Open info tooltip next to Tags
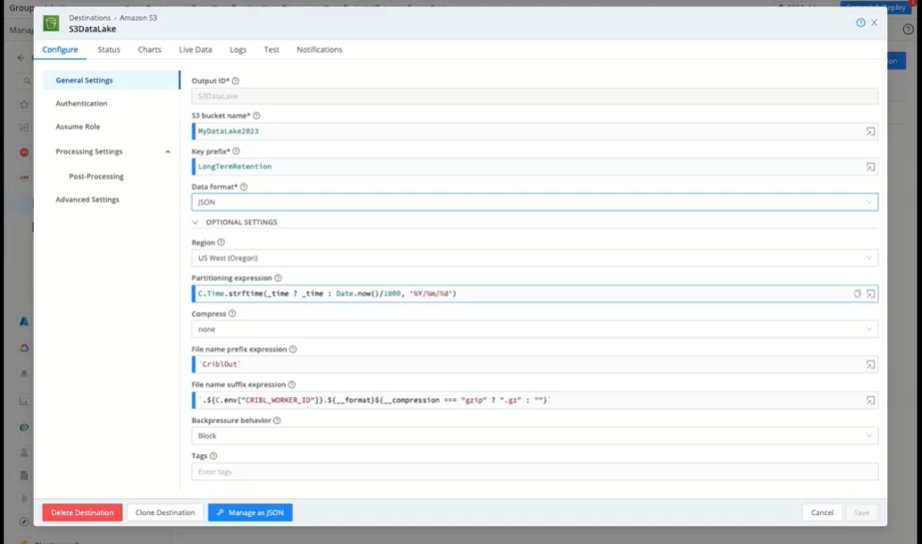This screenshot has height=544, width=922. click(x=213, y=456)
